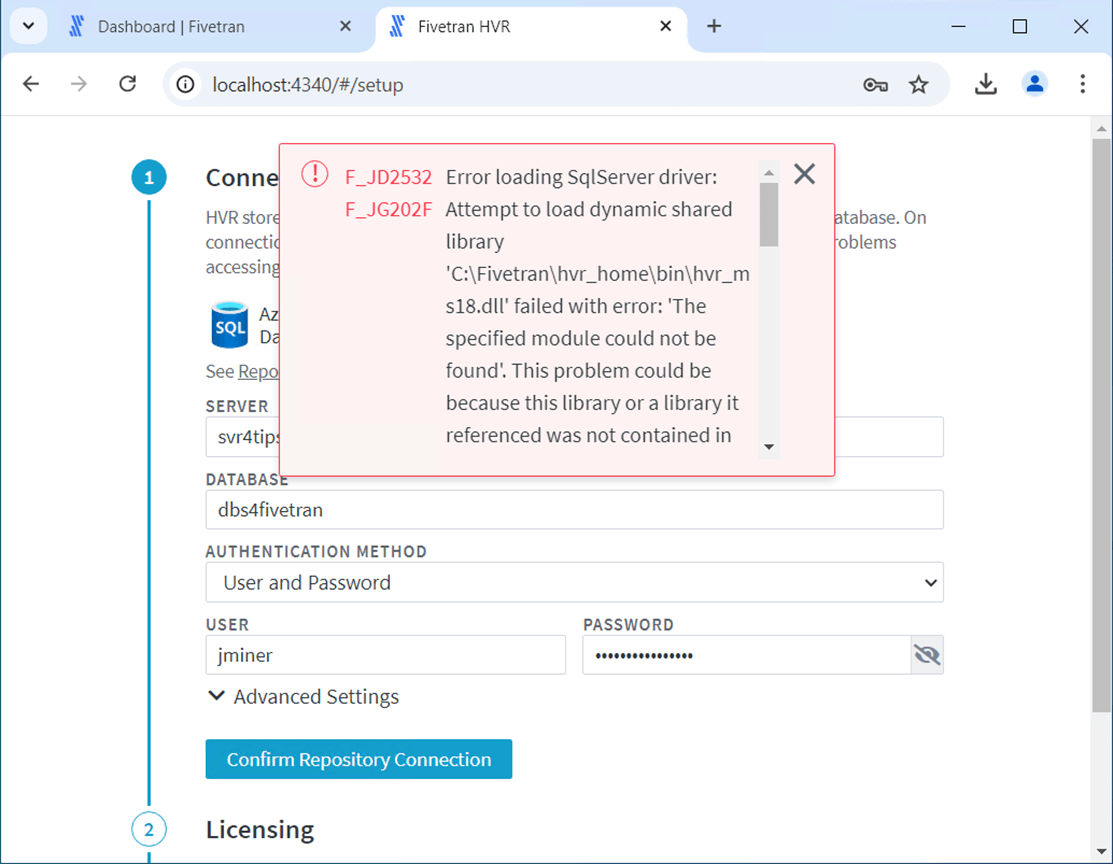View site information icon
This screenshot has width=1113, height=864.
(x=185, y=84)
